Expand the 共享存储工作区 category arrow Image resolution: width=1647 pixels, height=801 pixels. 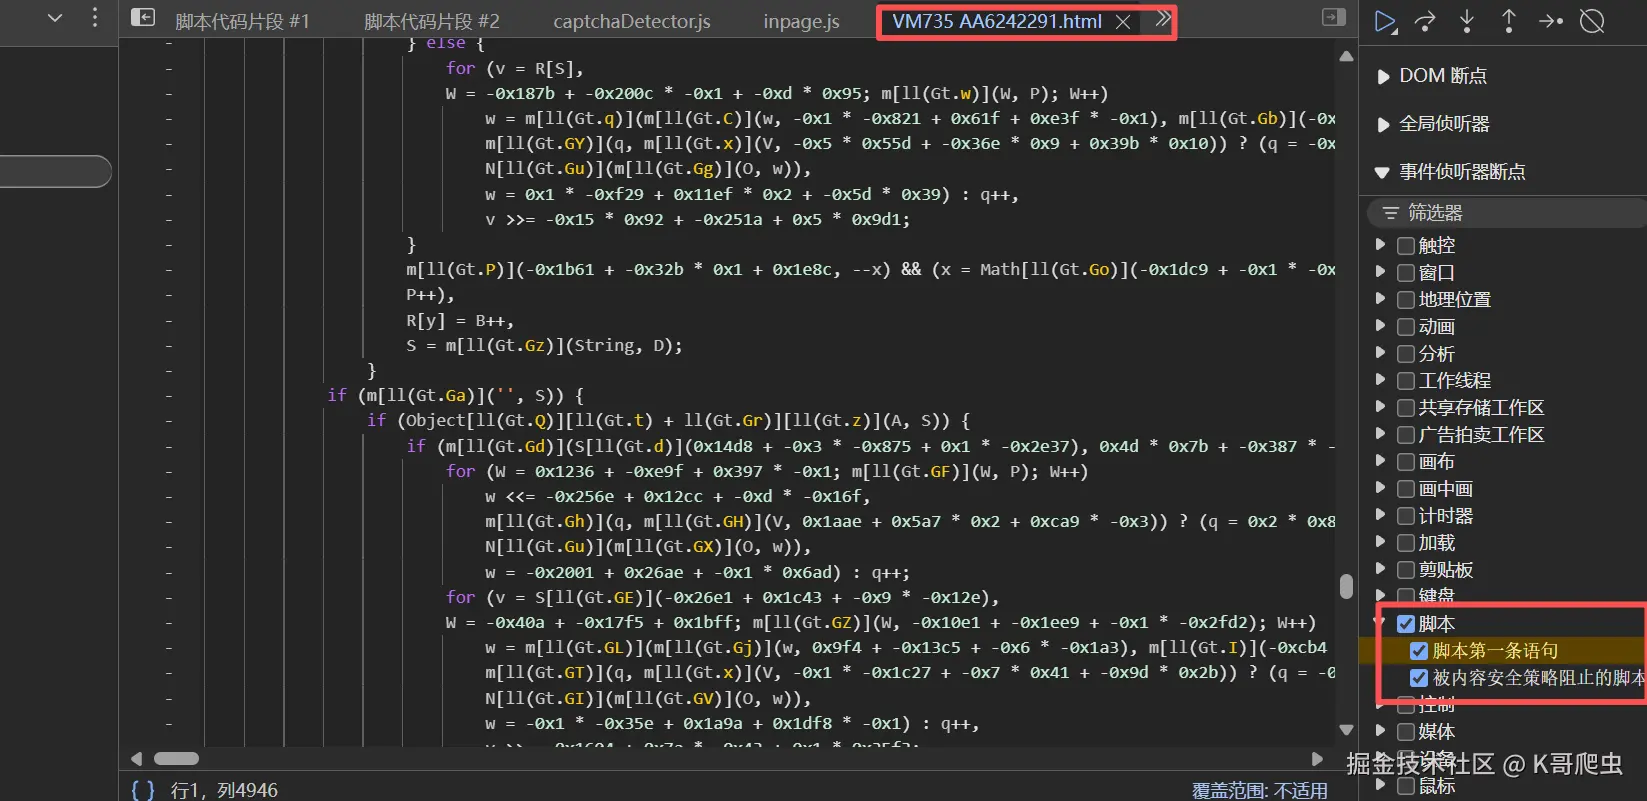[1381, 407]
